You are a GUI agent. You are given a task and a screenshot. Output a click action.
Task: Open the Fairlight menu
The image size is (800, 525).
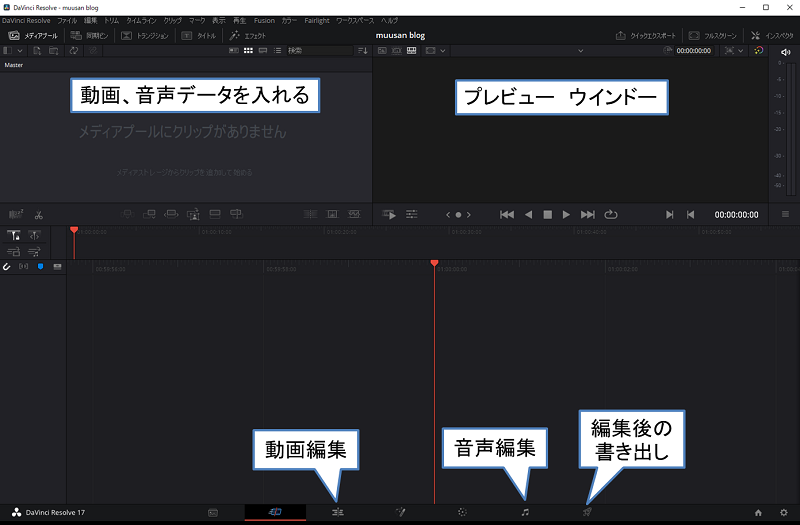[317, 20]
